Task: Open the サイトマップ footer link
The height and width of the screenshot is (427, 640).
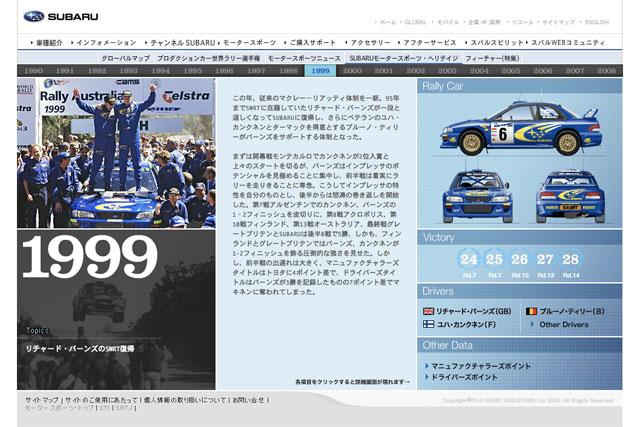Action: 42,399
